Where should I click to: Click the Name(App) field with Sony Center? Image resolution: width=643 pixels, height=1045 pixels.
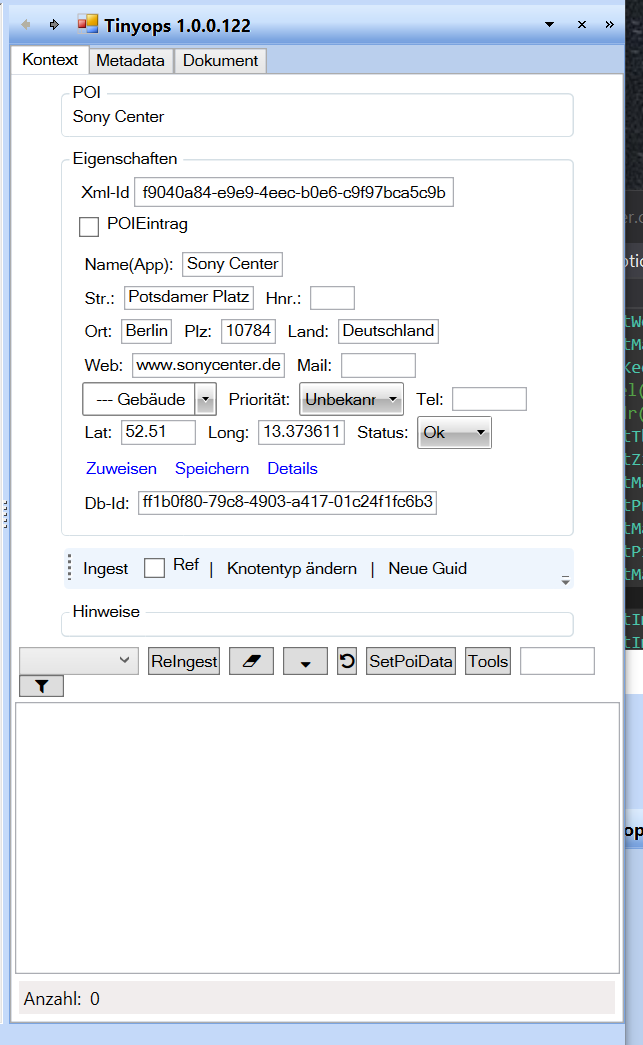233,264
